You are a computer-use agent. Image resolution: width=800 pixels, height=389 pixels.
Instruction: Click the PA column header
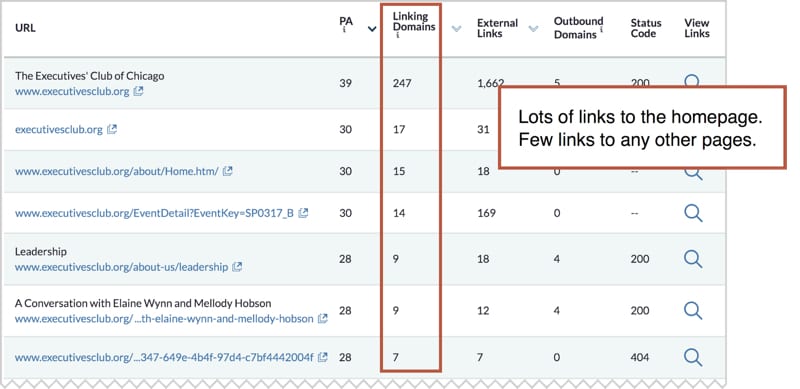click(x=346, y=21)
